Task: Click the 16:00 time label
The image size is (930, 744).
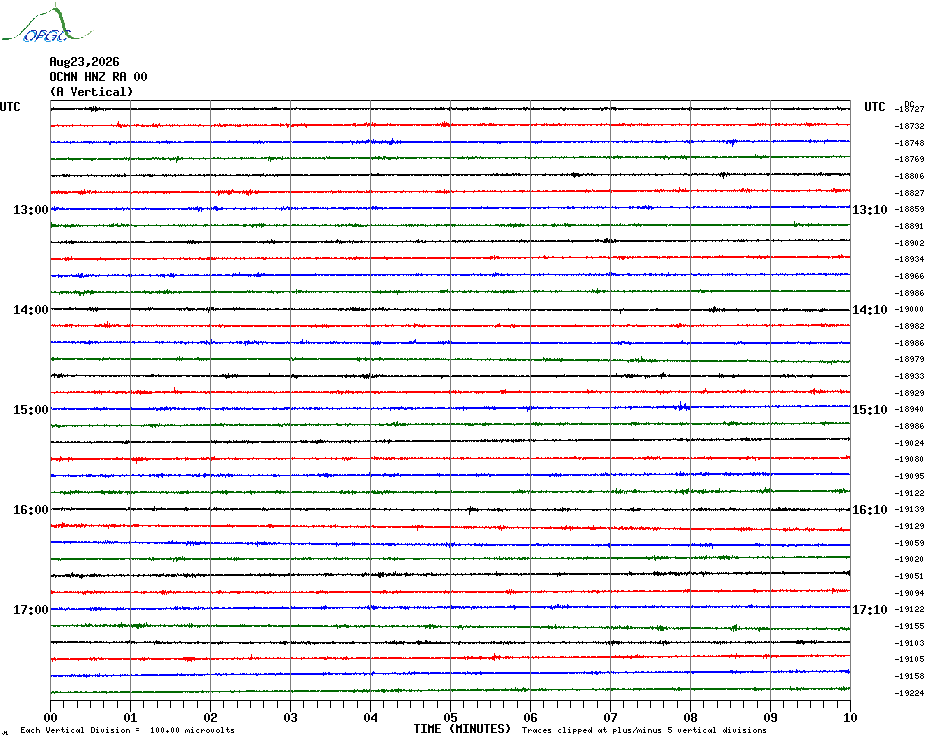Action: 31,510
